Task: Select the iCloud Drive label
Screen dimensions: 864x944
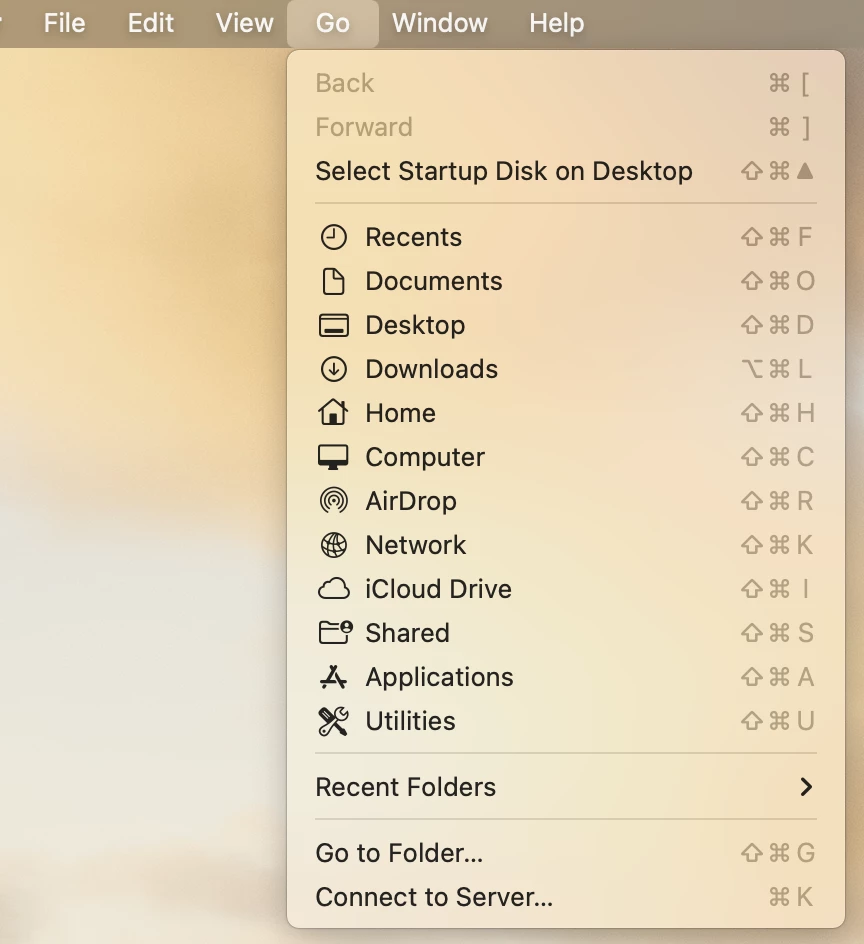Action: pyautogui.click(x=438, y=589)
